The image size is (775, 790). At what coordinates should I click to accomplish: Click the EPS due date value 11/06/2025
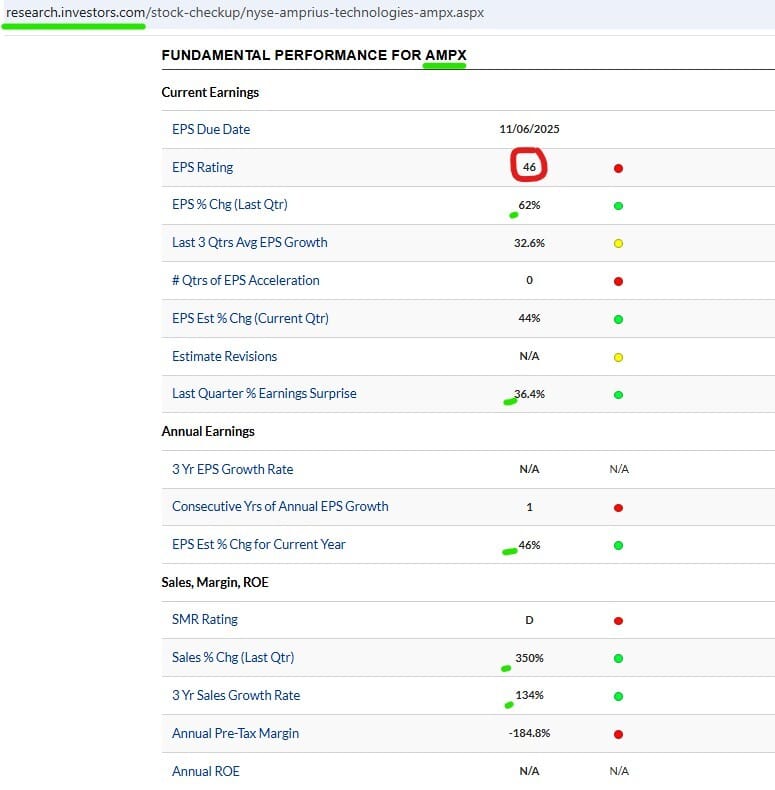(x=529, y=129)
